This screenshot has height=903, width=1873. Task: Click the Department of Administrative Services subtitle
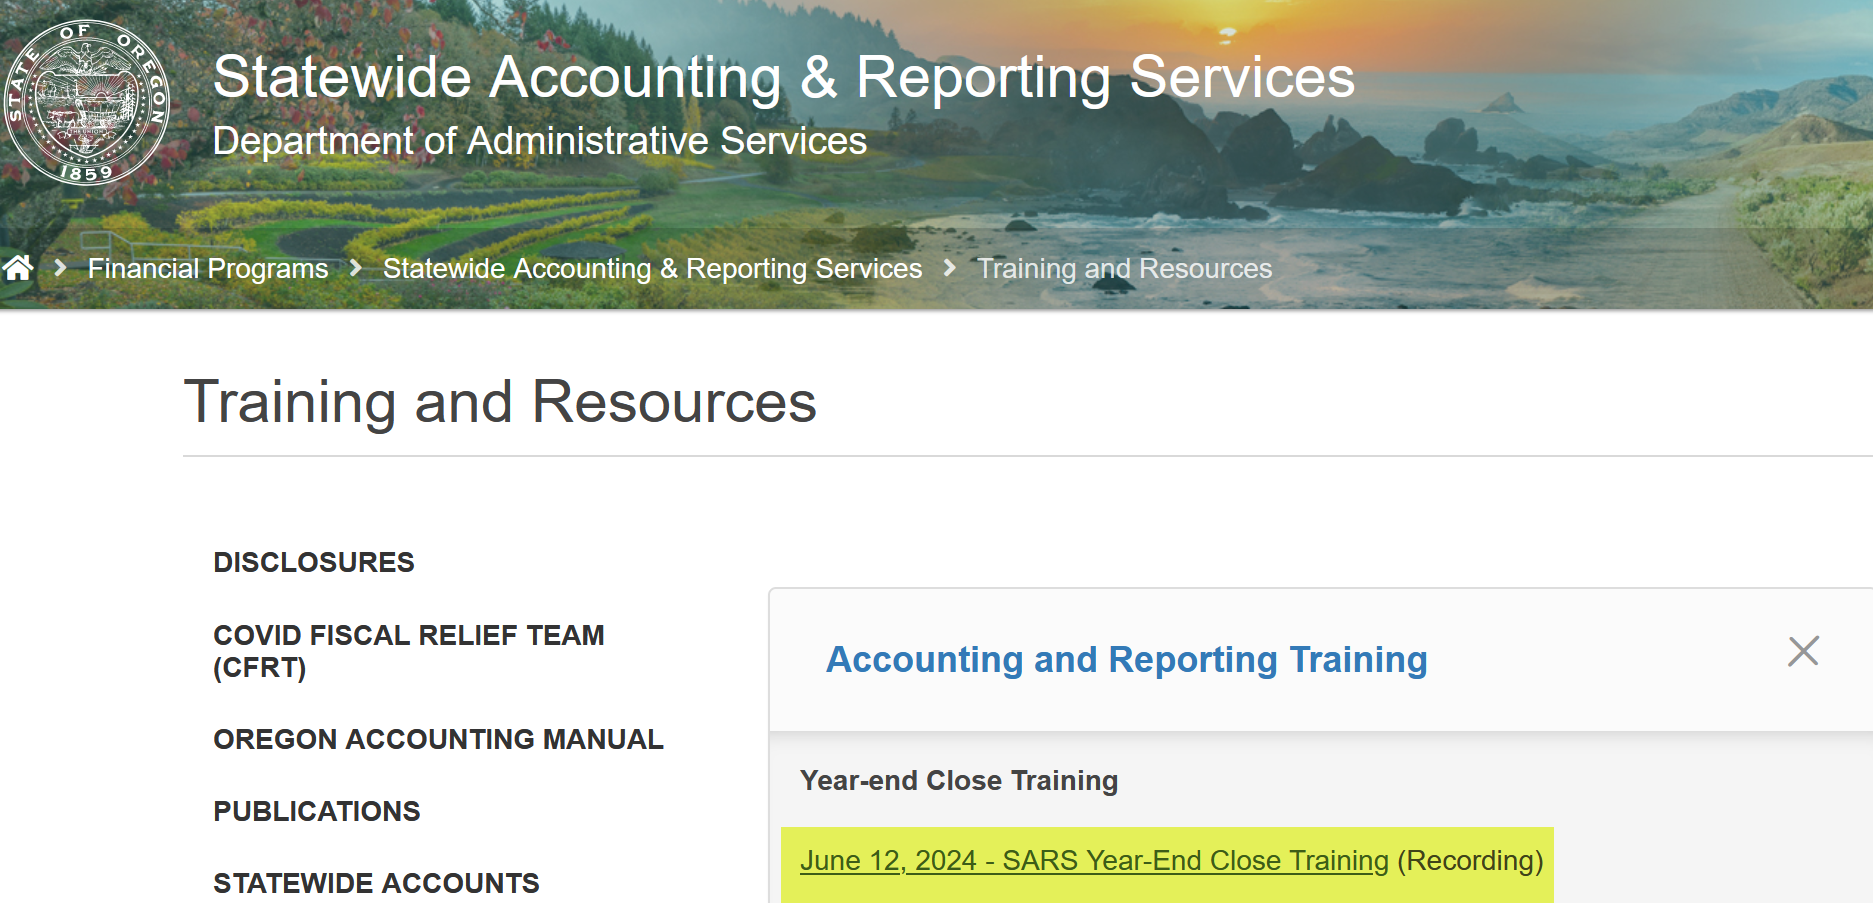pos(539,141)
